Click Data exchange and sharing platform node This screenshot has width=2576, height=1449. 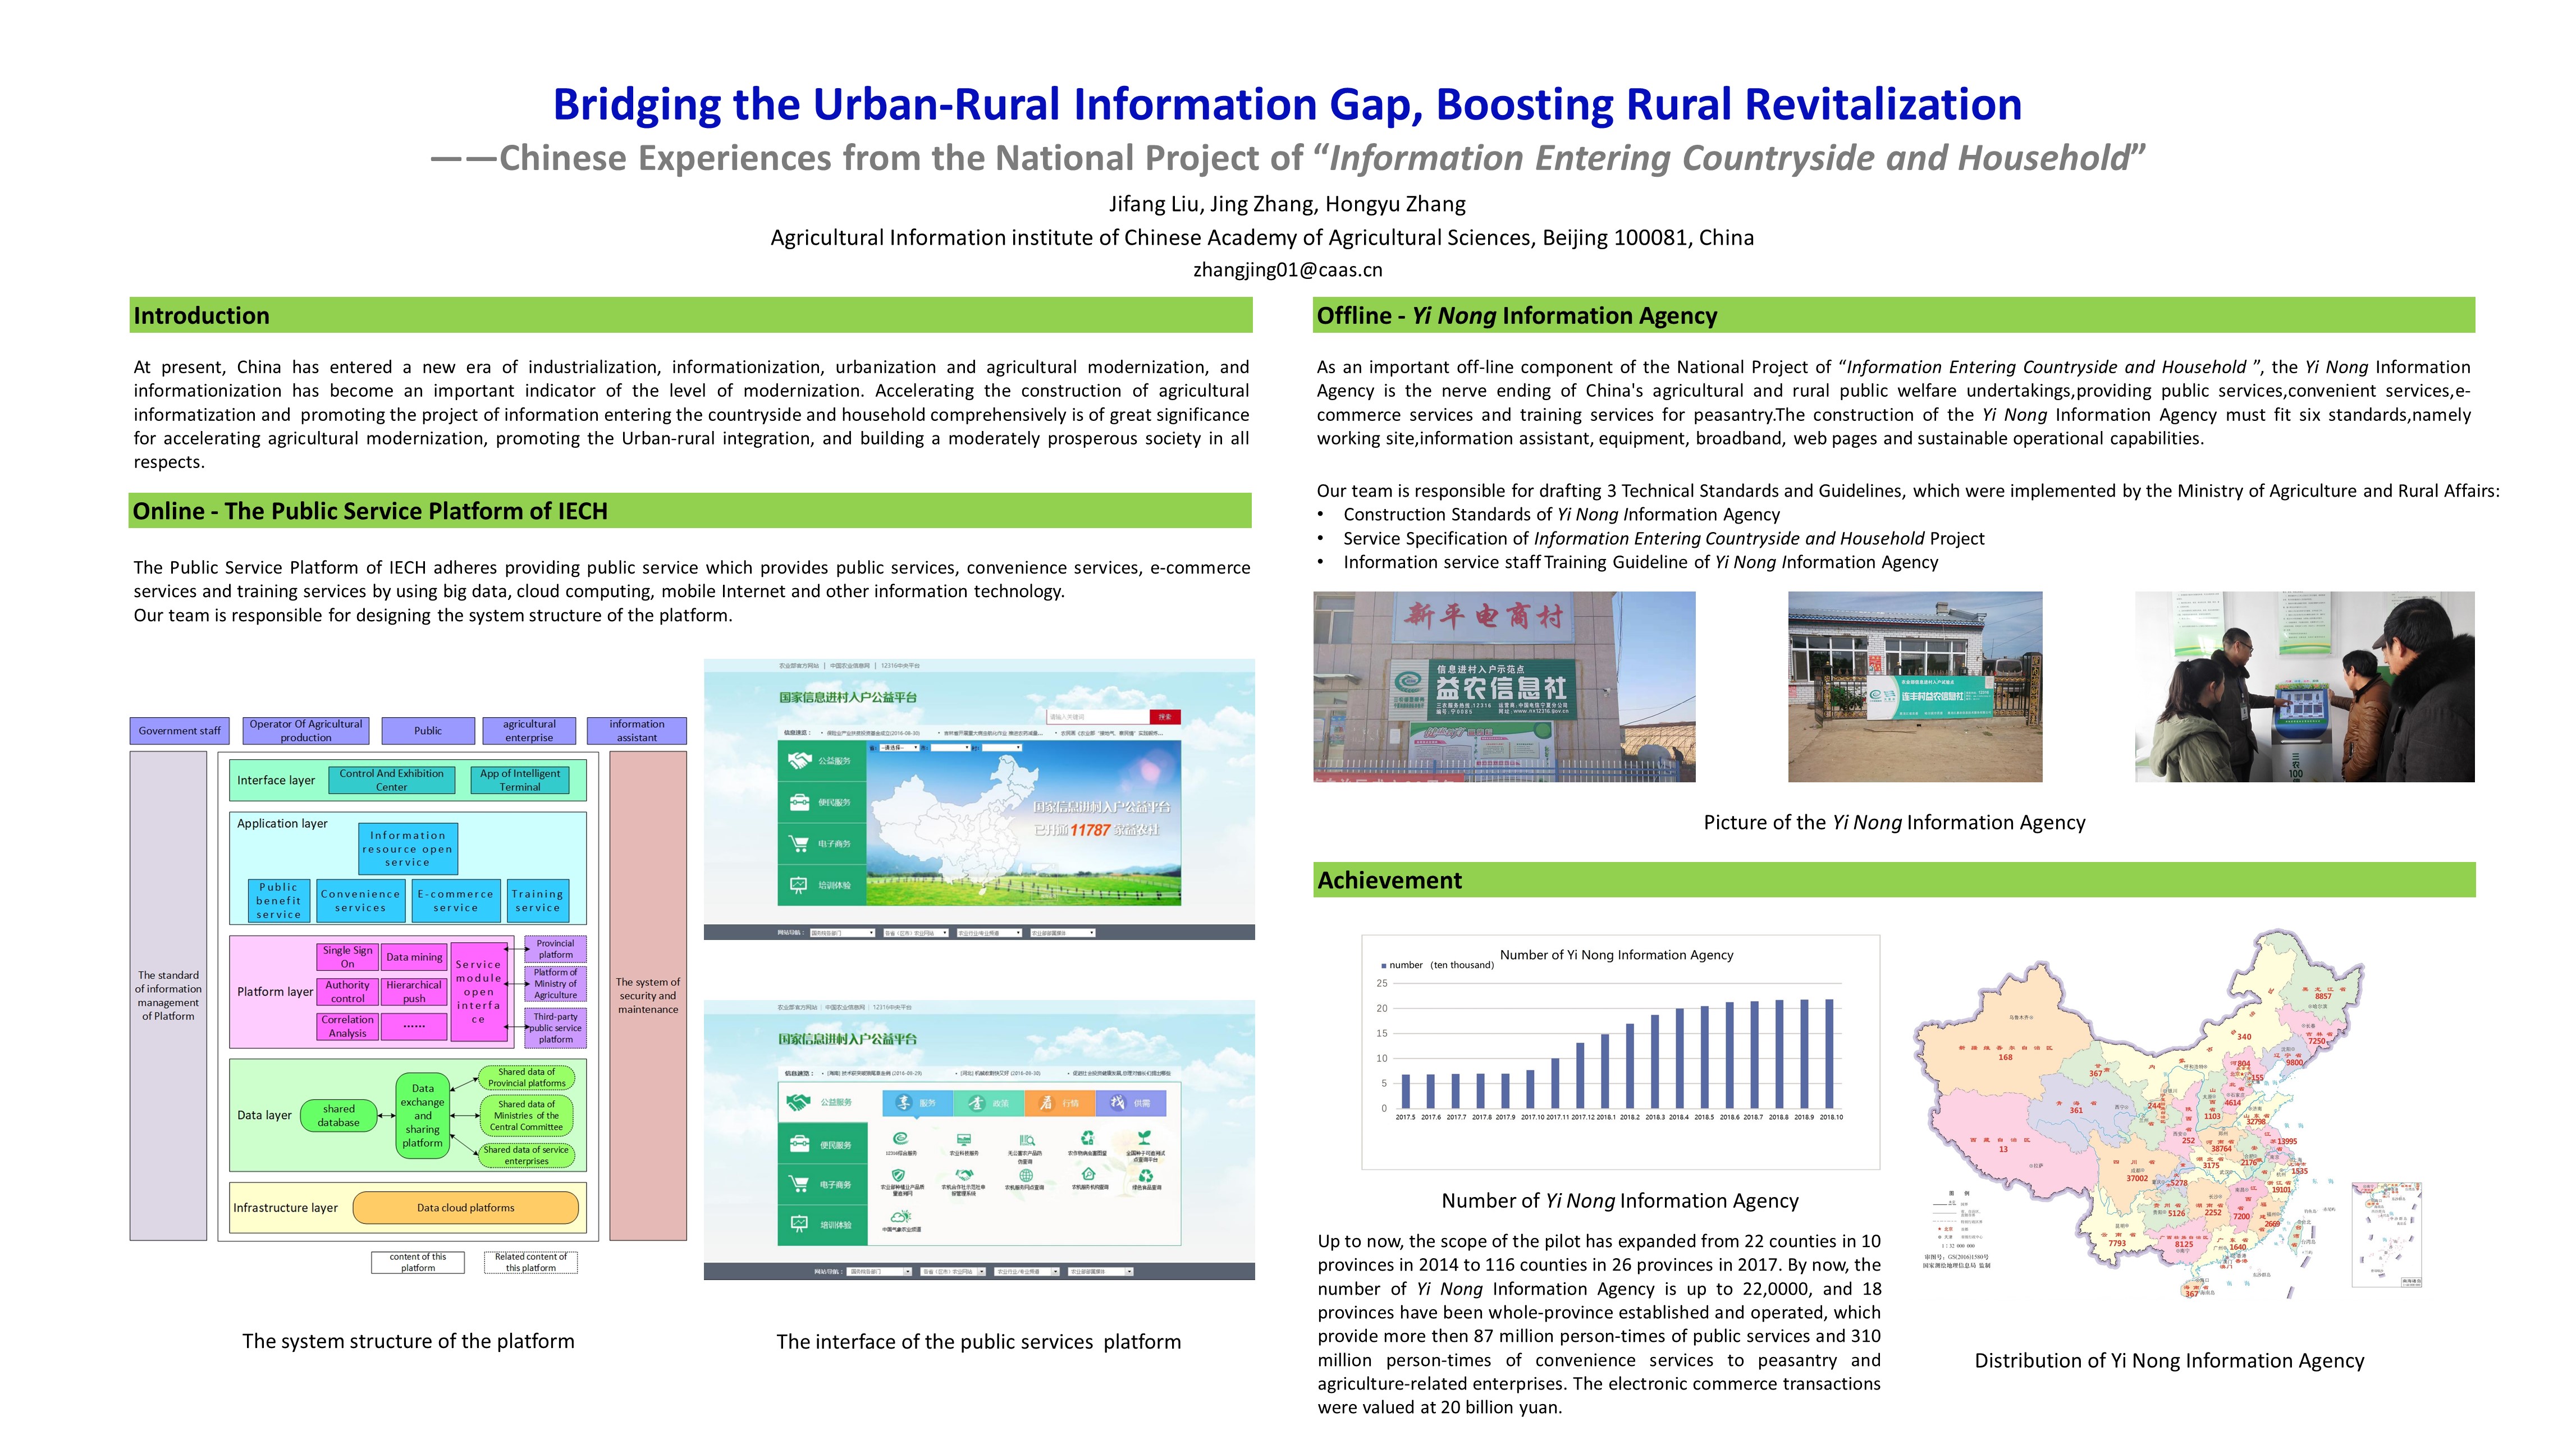tap(423, 1116)
